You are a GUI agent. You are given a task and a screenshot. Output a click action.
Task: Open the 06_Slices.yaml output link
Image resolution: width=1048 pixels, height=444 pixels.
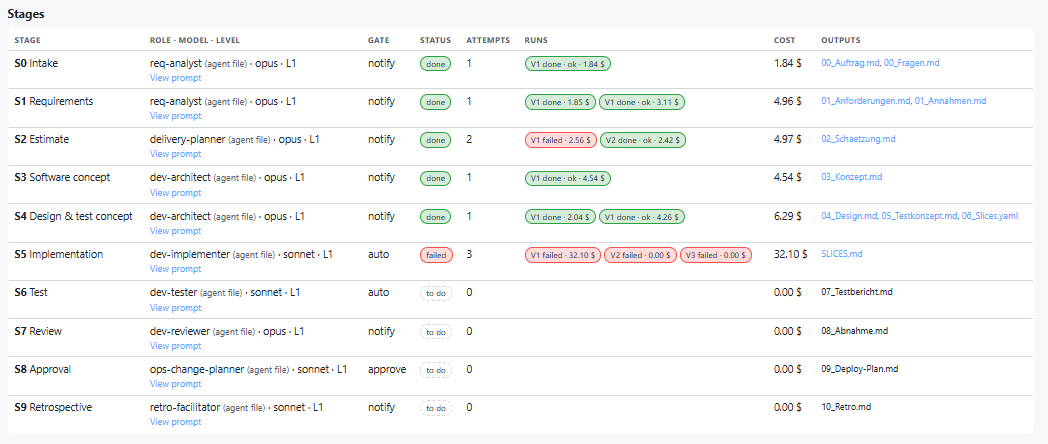990,216
